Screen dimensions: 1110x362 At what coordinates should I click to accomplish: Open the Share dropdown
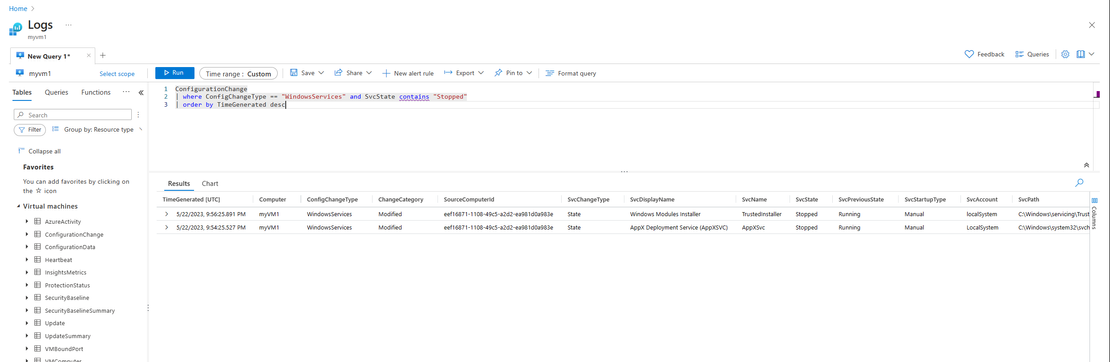tap(353, 73)
